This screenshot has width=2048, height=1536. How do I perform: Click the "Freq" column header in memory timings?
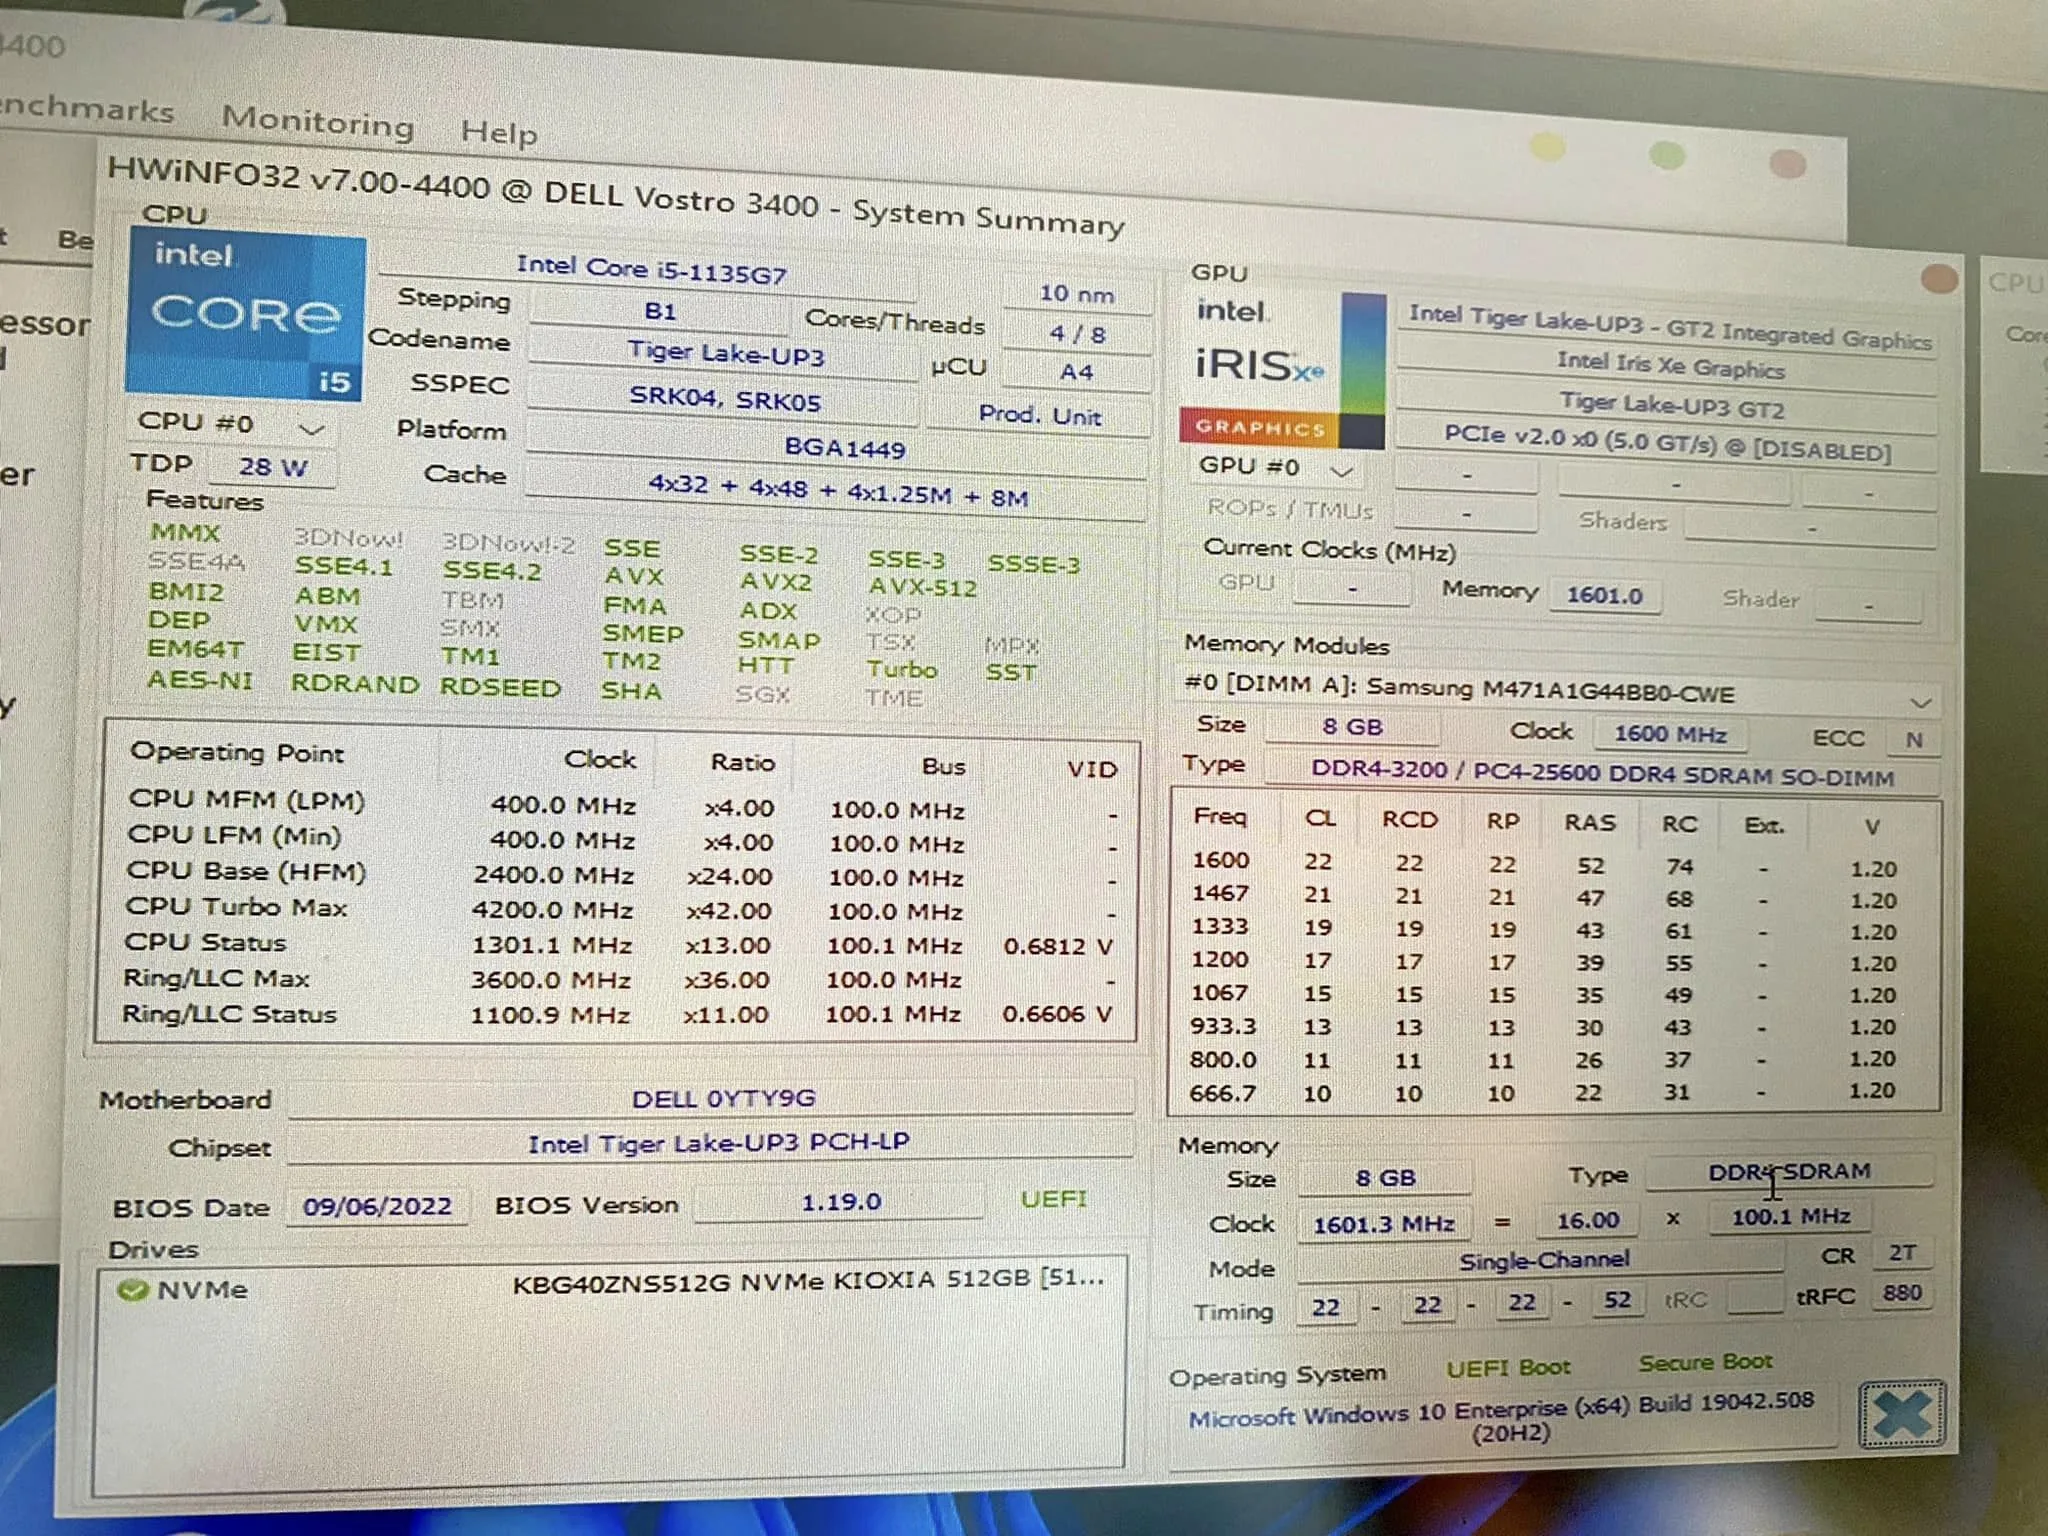(1220, 817)
